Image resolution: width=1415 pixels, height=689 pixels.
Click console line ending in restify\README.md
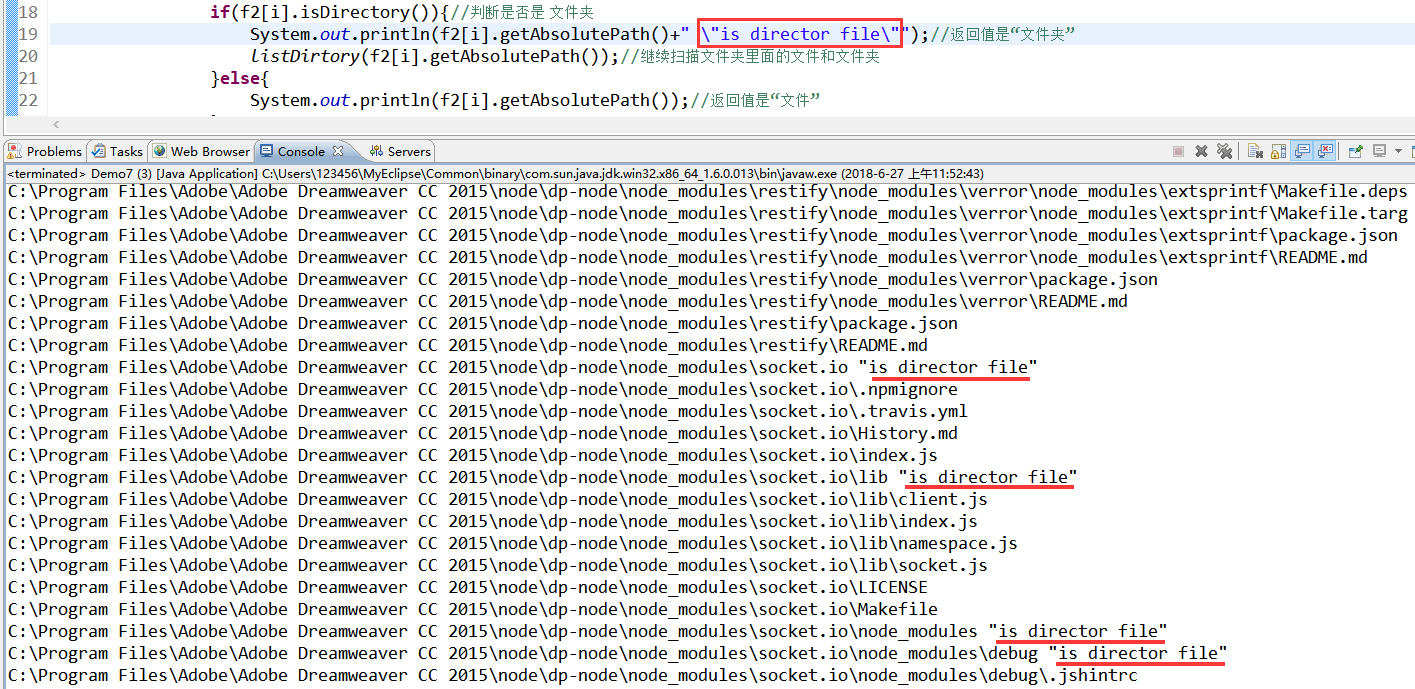(x=467, y=345)
